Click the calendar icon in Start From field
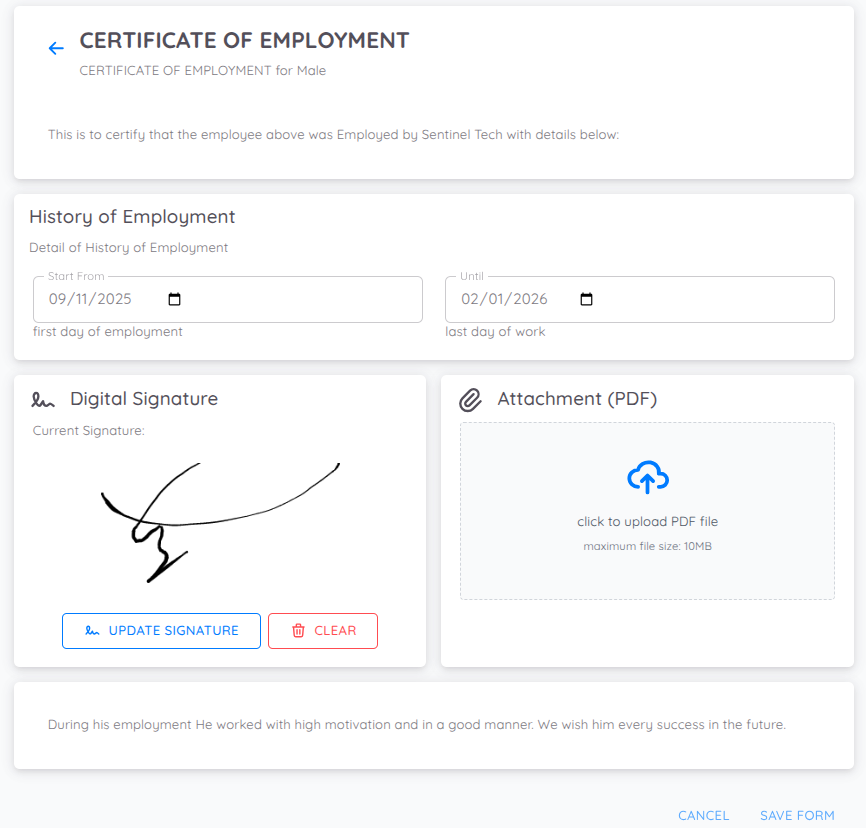Screen dimensions: 866x828 (x=174, y=298)
